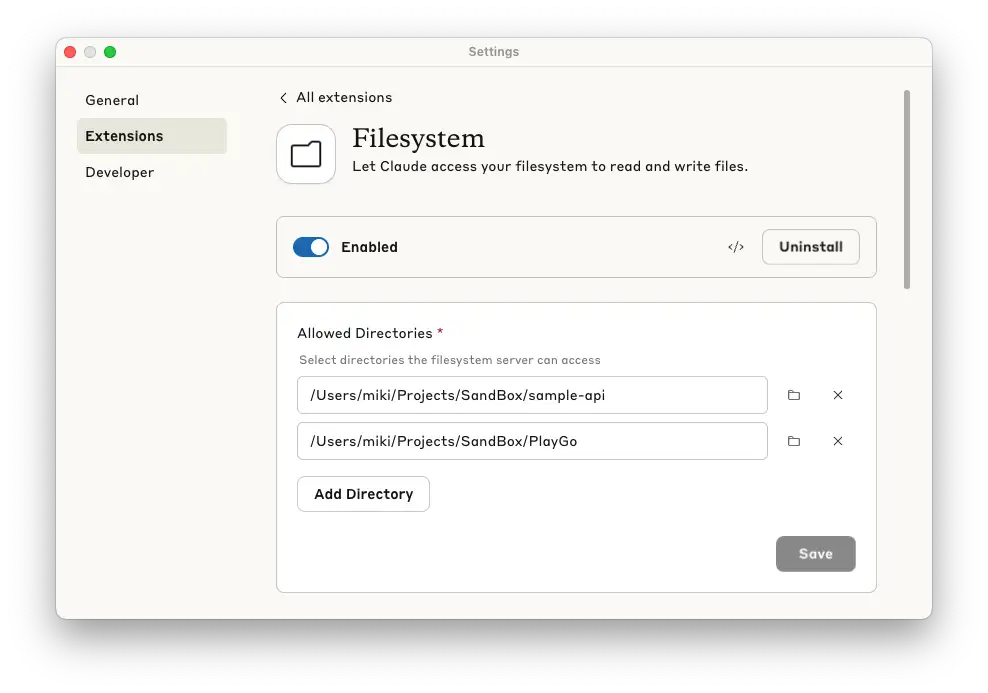The height and width of the screenshot is (693, 988).
Task: Browse folders for the PlayGo directory
Action: coord(794,441)
